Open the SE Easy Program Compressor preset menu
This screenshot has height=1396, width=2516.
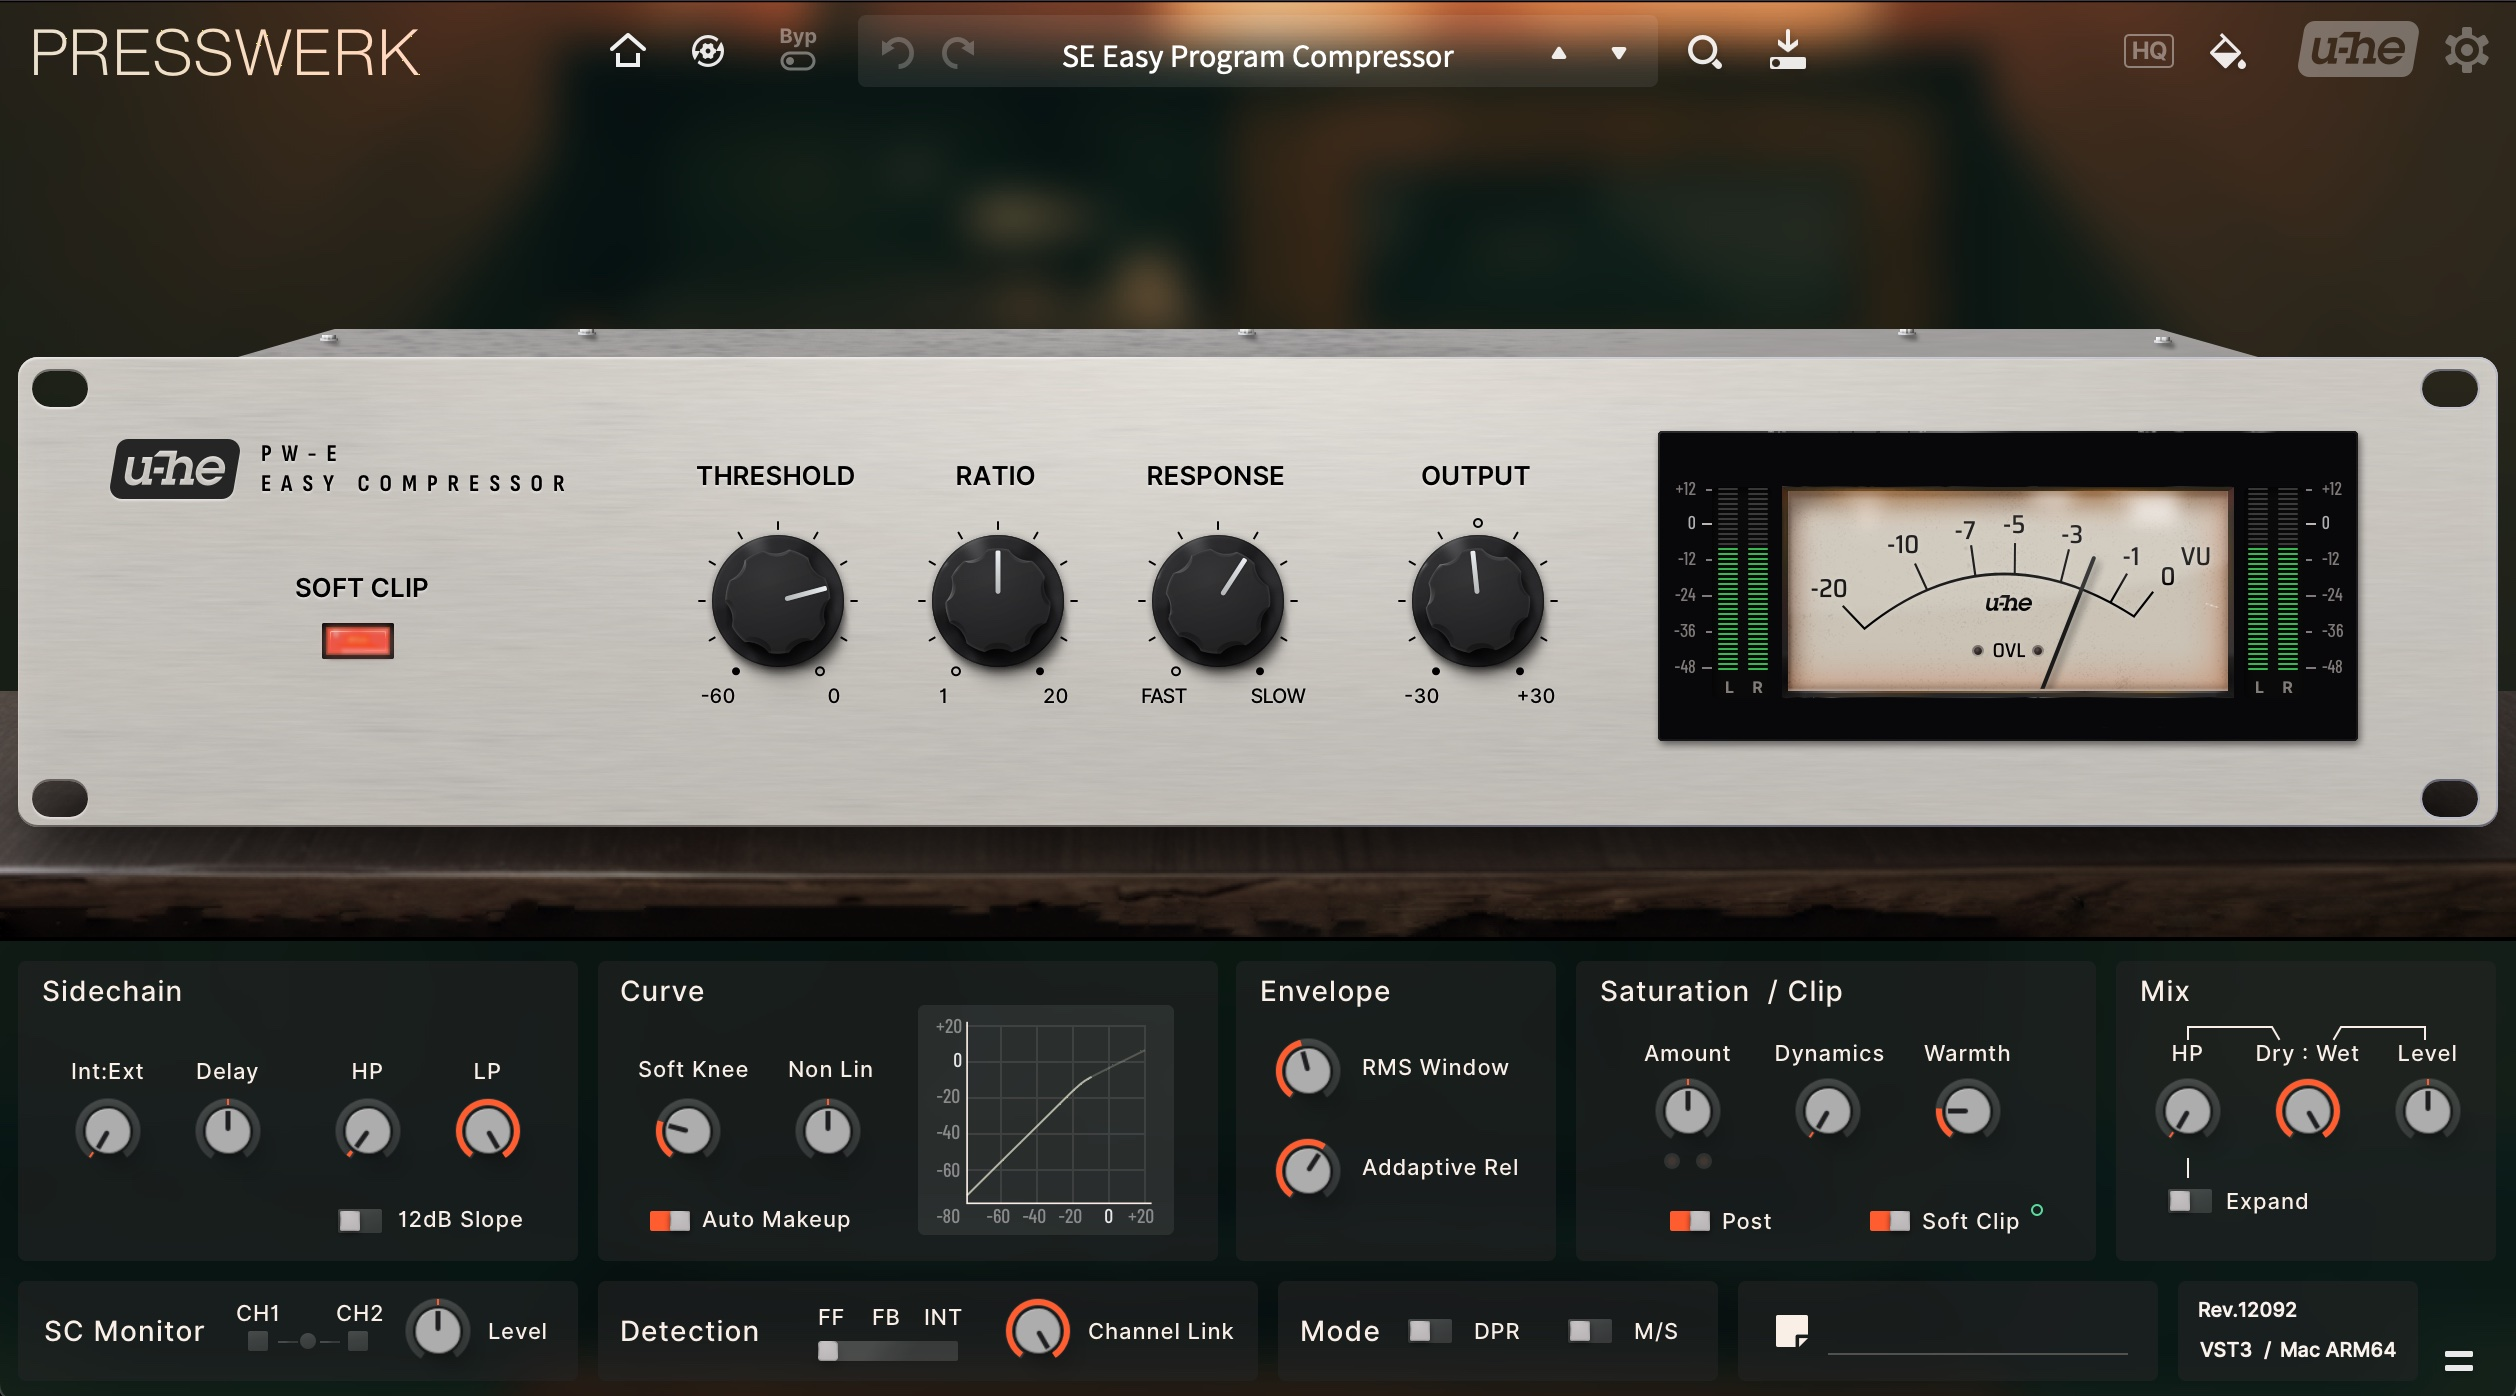(x=1256, y=56)
